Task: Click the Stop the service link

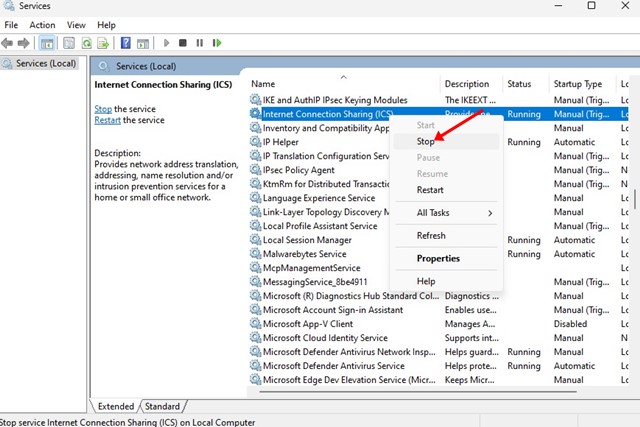Action: [x=103, y=108]
